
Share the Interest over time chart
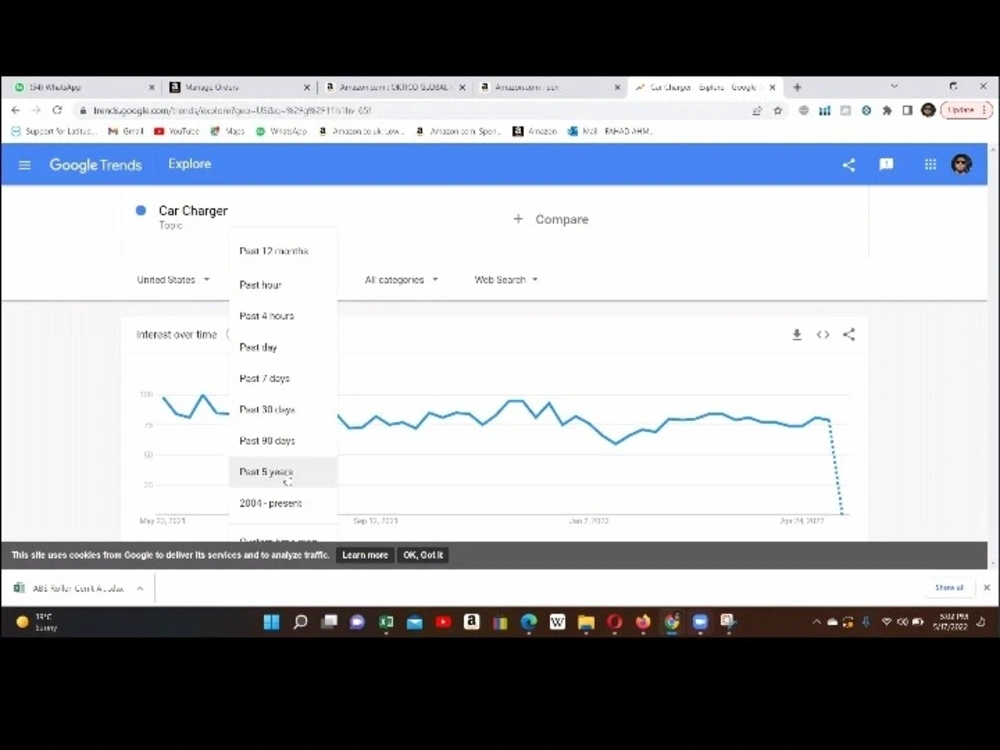[849, 334]
